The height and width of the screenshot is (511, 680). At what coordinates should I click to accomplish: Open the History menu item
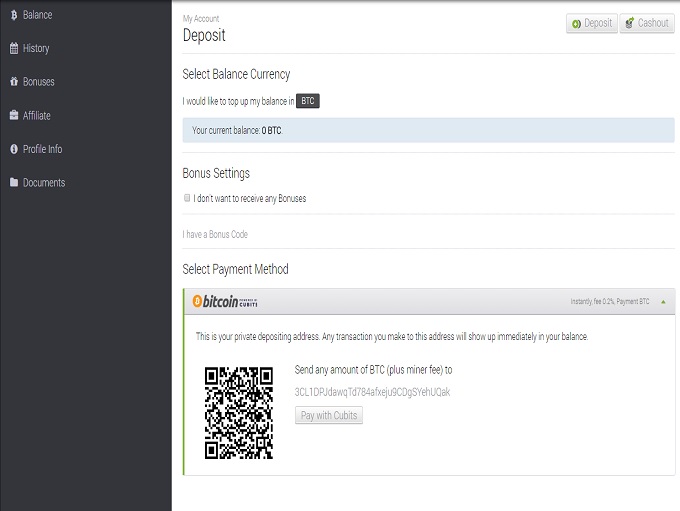click(36, 48)
